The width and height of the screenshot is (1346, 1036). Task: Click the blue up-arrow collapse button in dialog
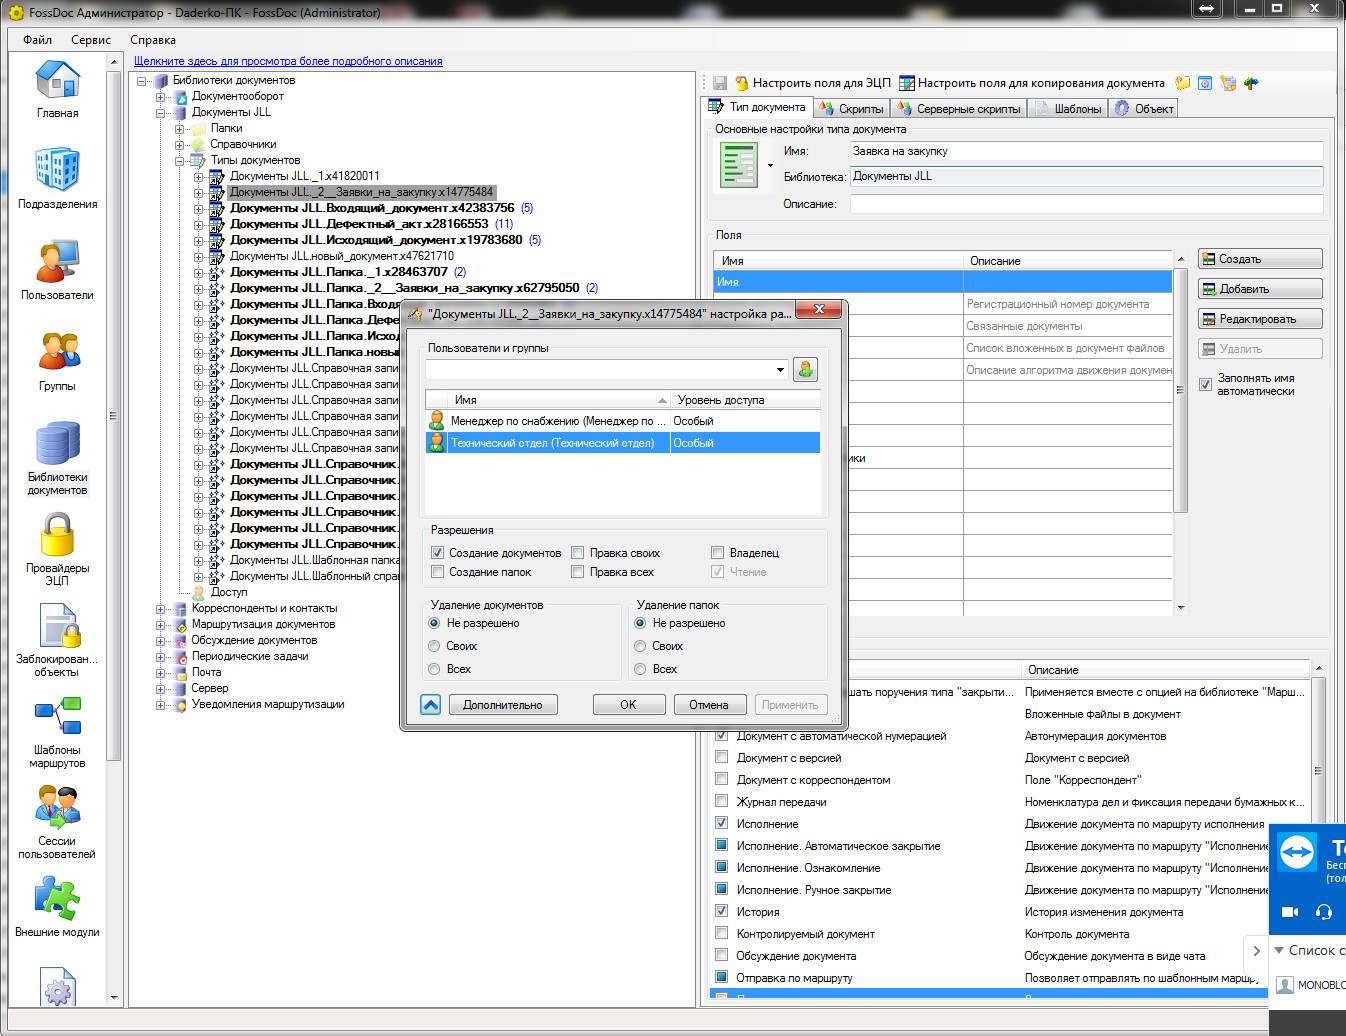coord(430,705)
